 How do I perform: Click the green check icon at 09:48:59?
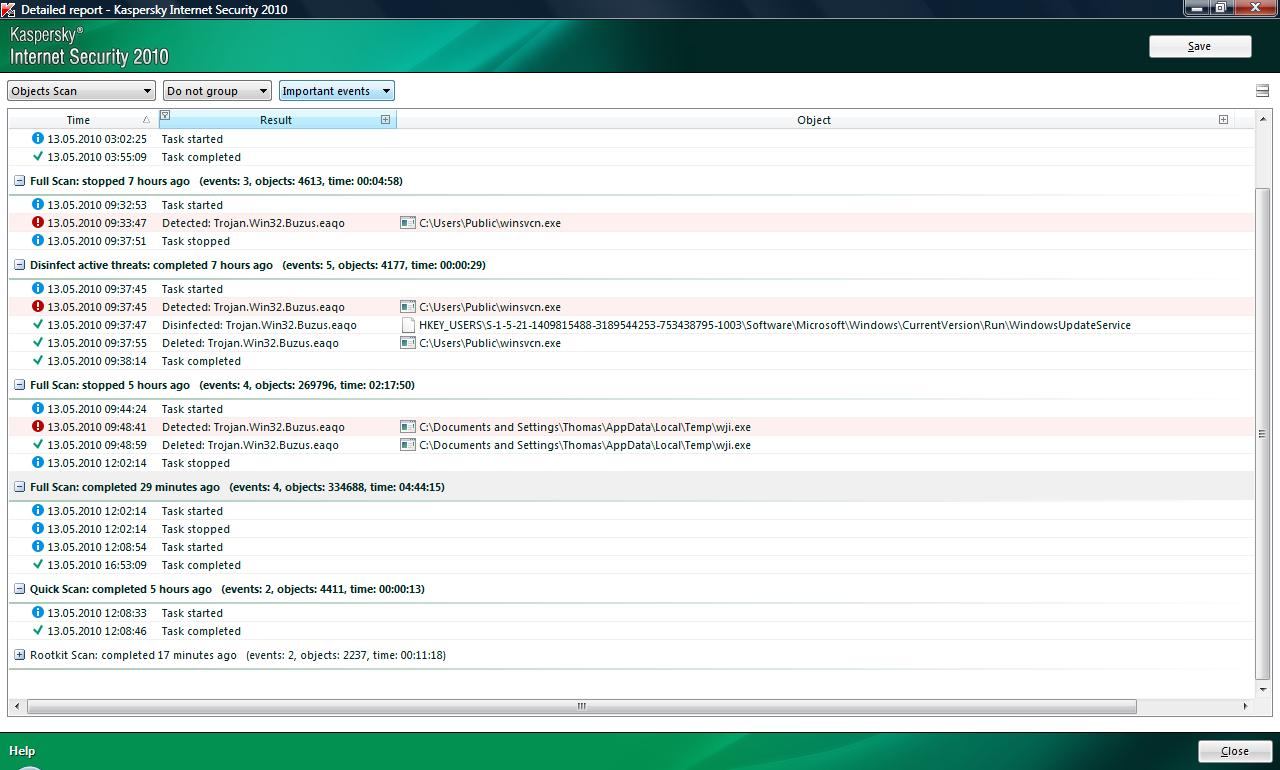pyautogui.click(x=38, y=445)
